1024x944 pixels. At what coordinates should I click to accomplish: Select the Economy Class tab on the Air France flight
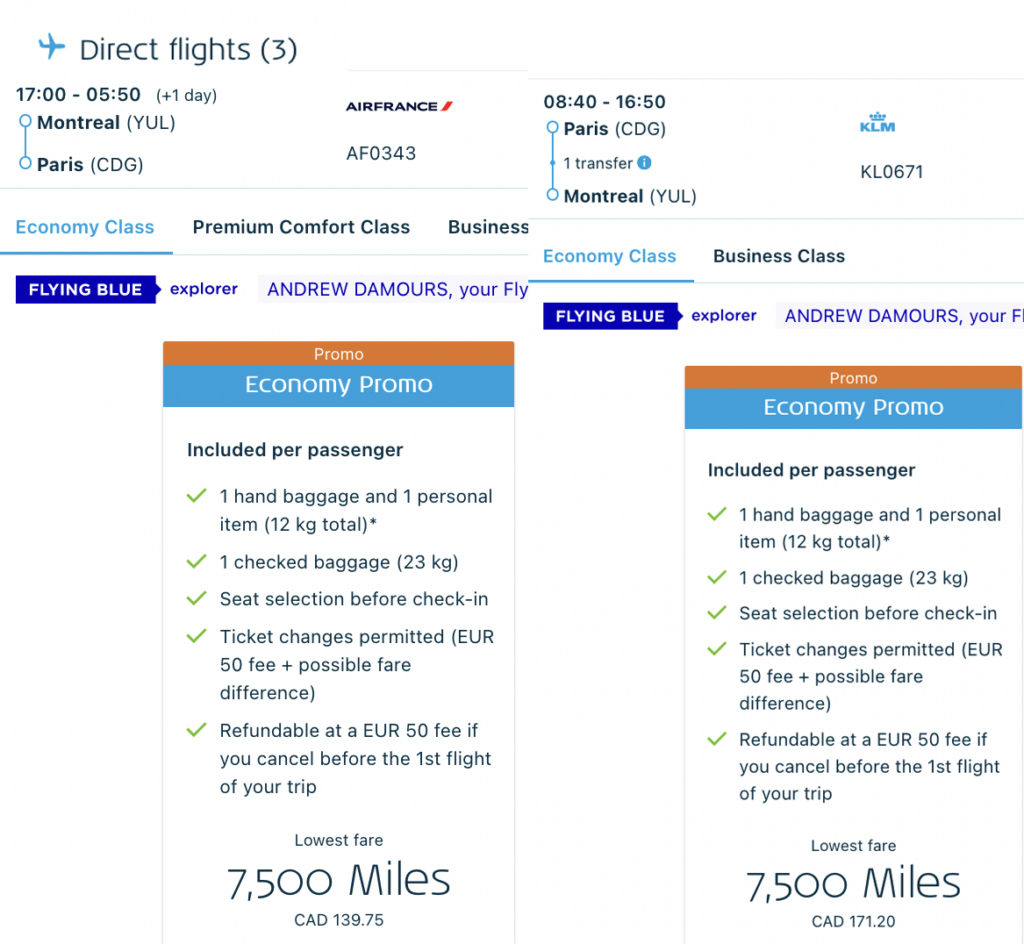tap(86, 227)
